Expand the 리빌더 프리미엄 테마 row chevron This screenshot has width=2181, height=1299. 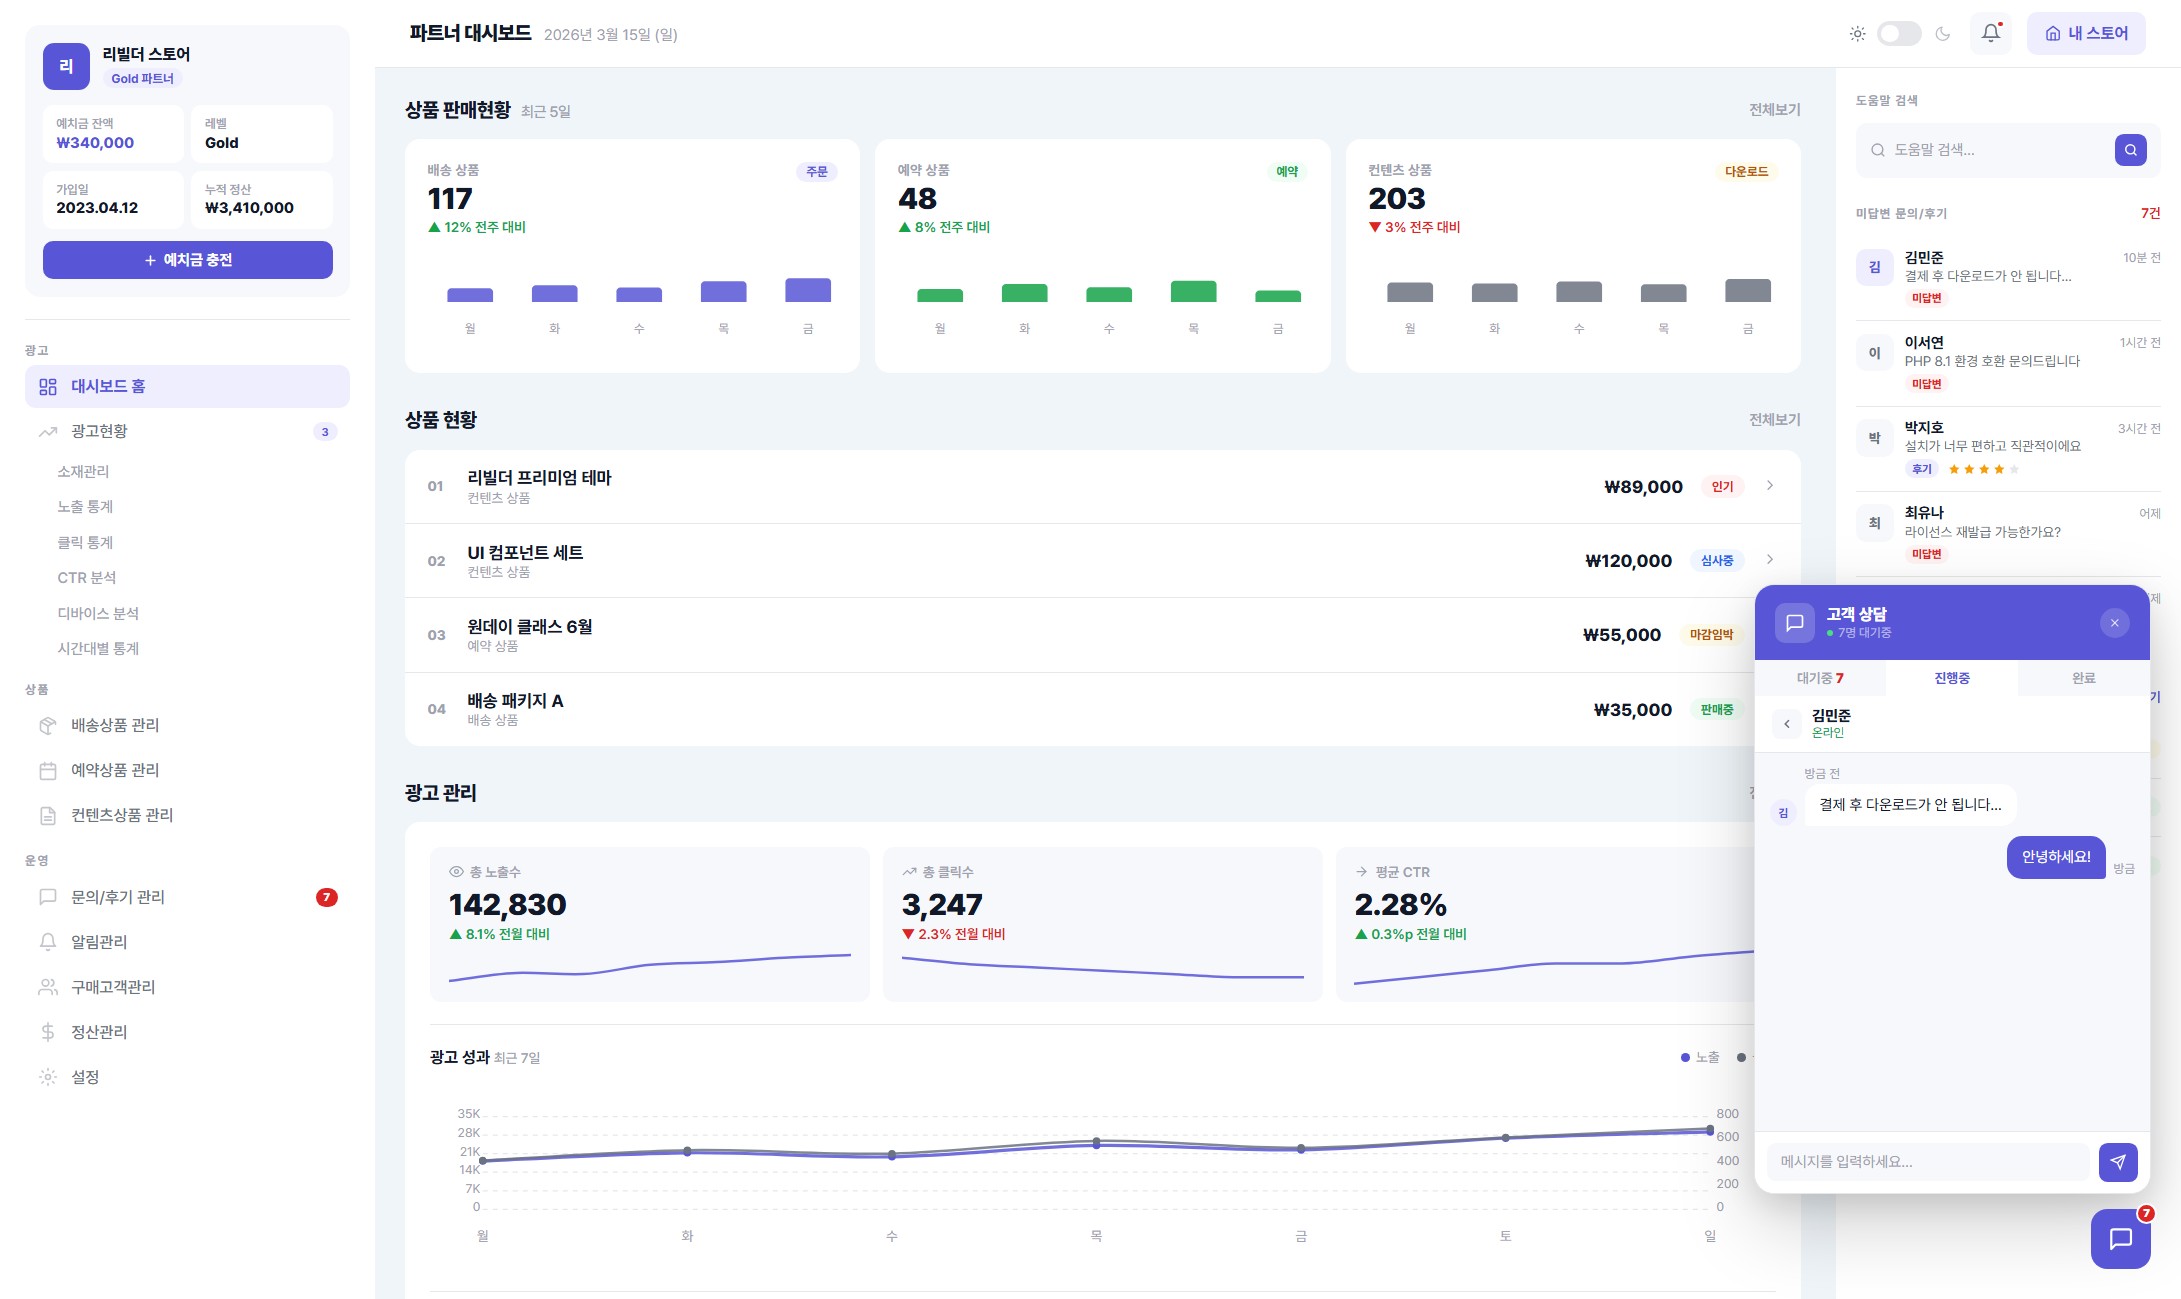[1769, 486]
